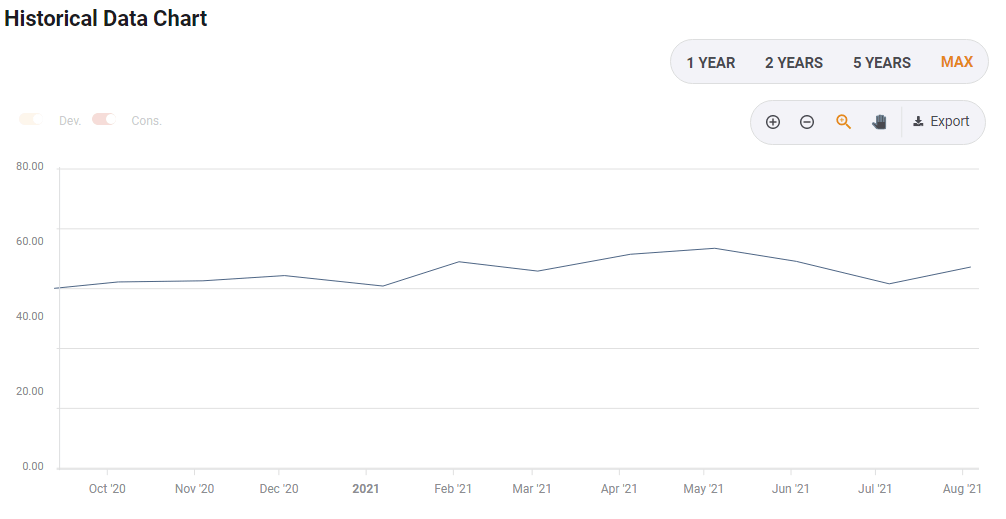
Task: Click the Cons. legend label
Action: (x=146, y=121)
